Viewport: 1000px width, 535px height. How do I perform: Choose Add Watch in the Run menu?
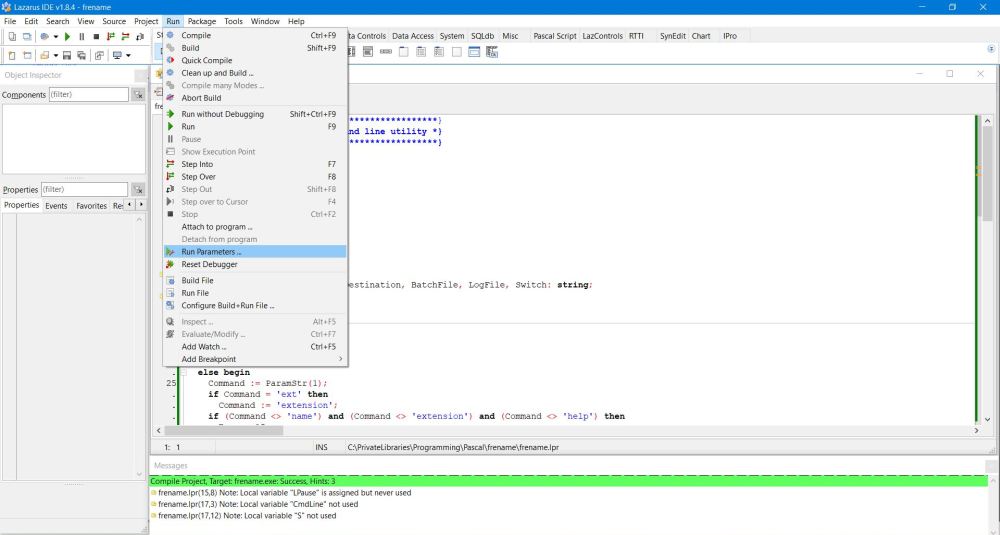tap(255, 347)
